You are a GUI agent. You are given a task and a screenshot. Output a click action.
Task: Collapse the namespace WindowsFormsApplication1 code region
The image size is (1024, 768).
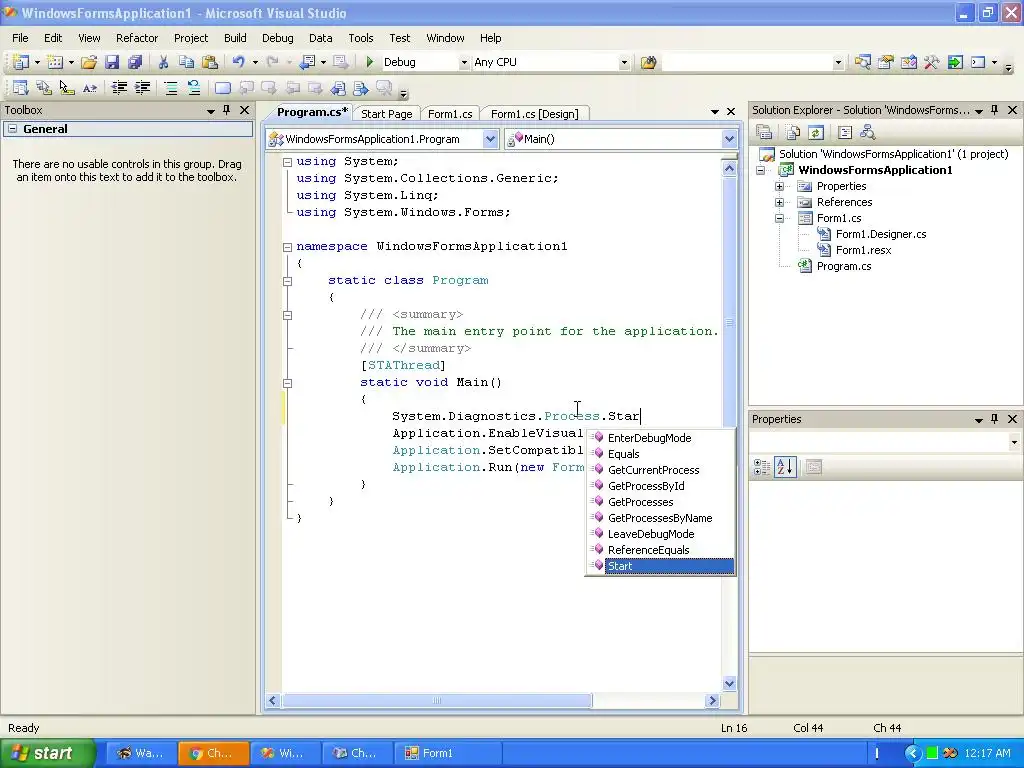pyautogui.click(x=287, y=247)
